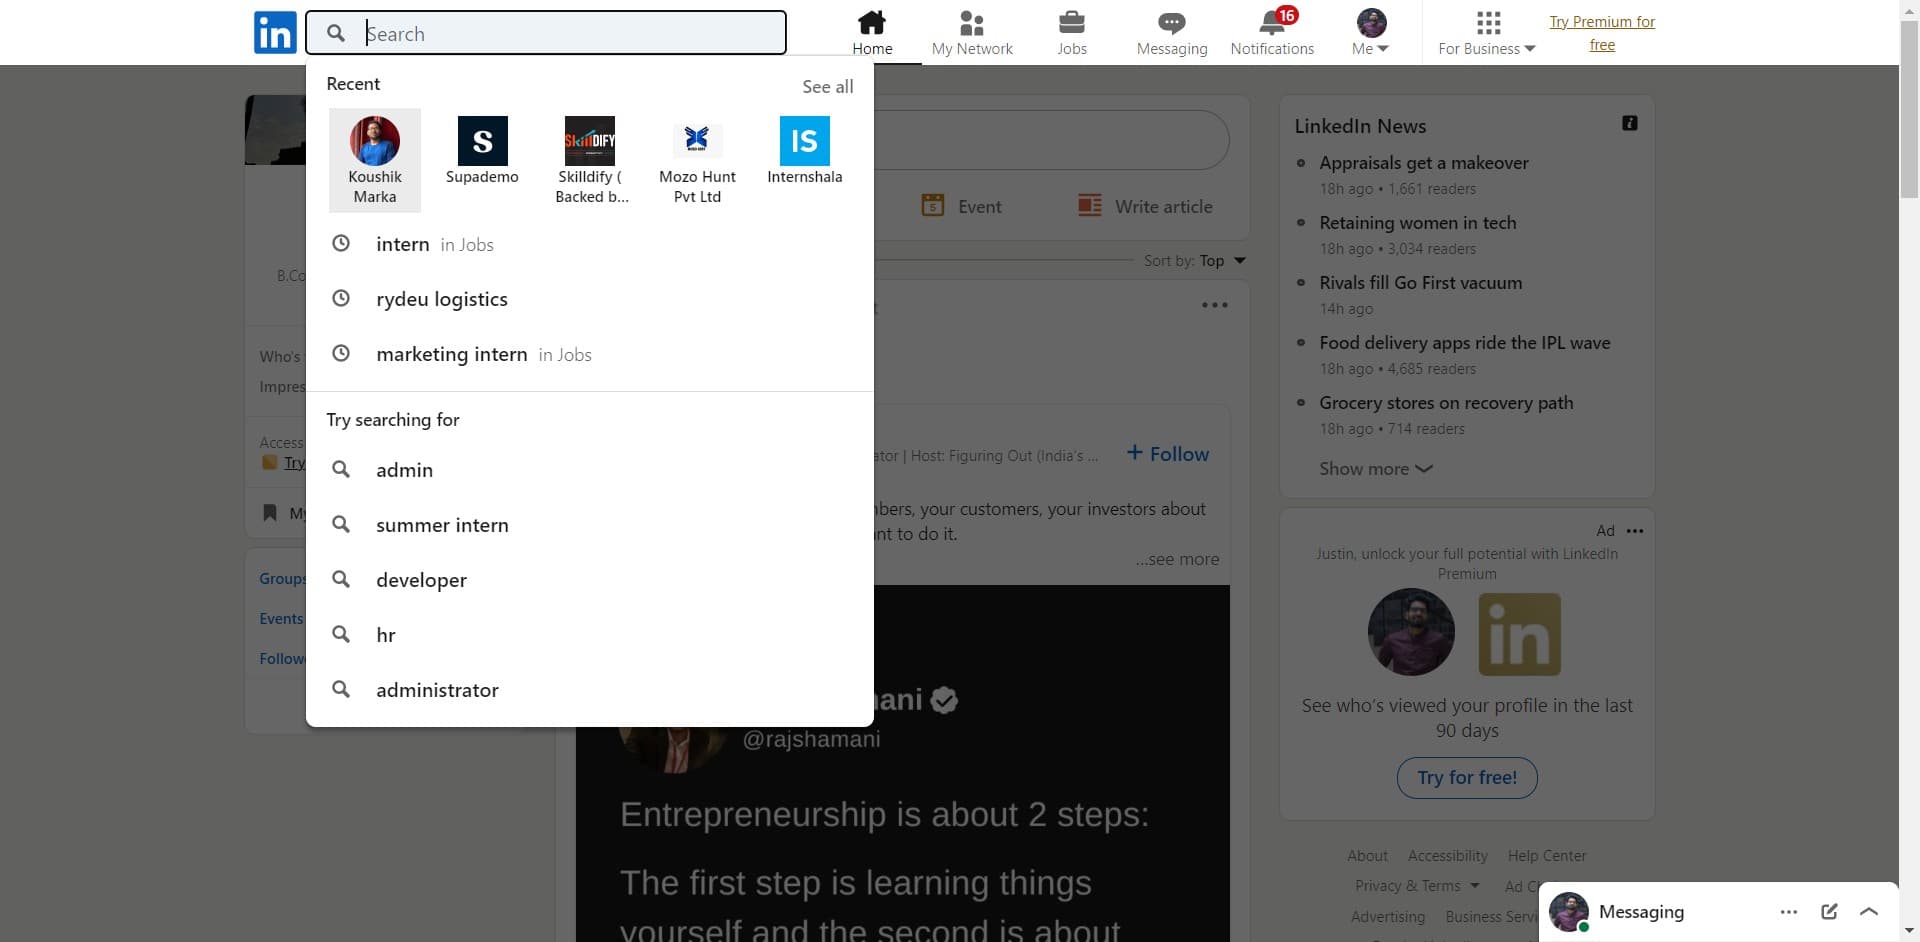
Task: Expand Show more under LinkedIn News
Action: click(1375, 468)
